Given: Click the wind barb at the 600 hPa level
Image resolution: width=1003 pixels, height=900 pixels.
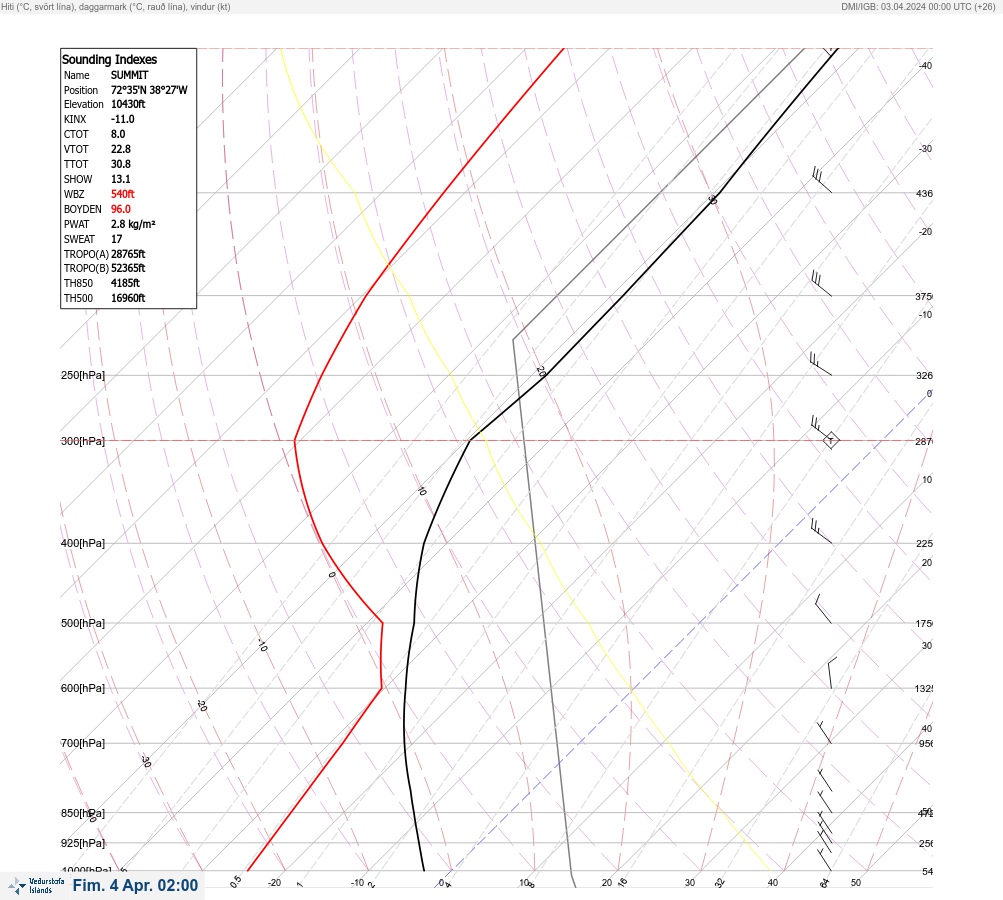Looking at the screenshot, I should [832, 673].
